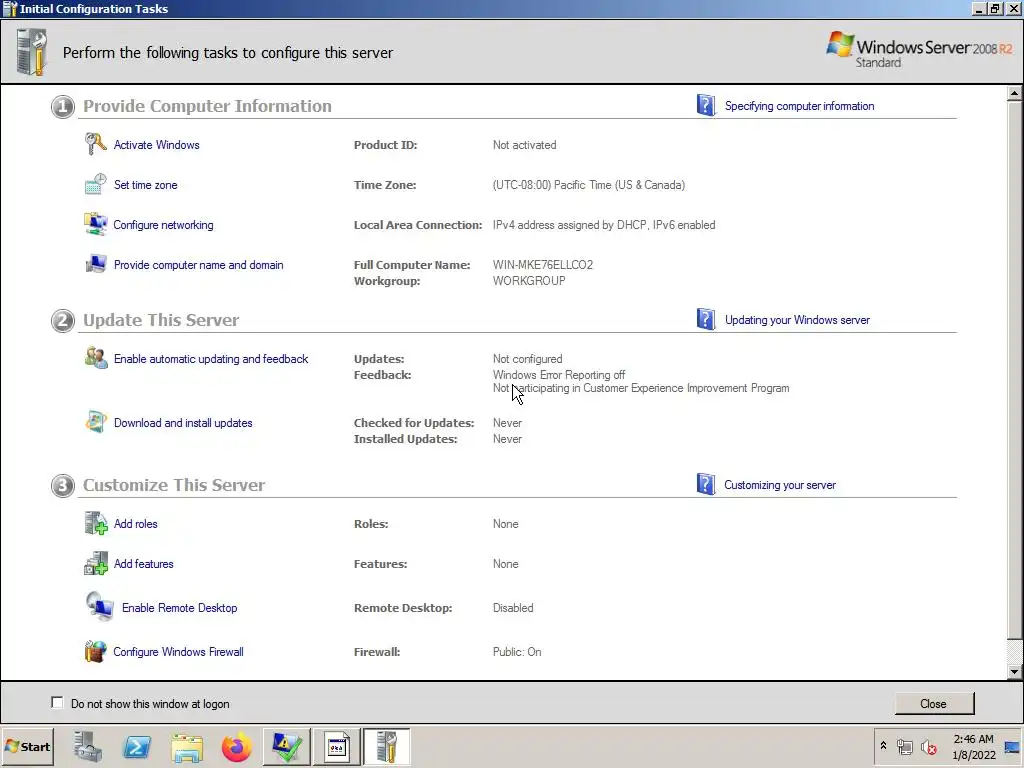Click the Configure Windows Firewall icon
The width and height of the screenshot is (1024, 768).
95,651
